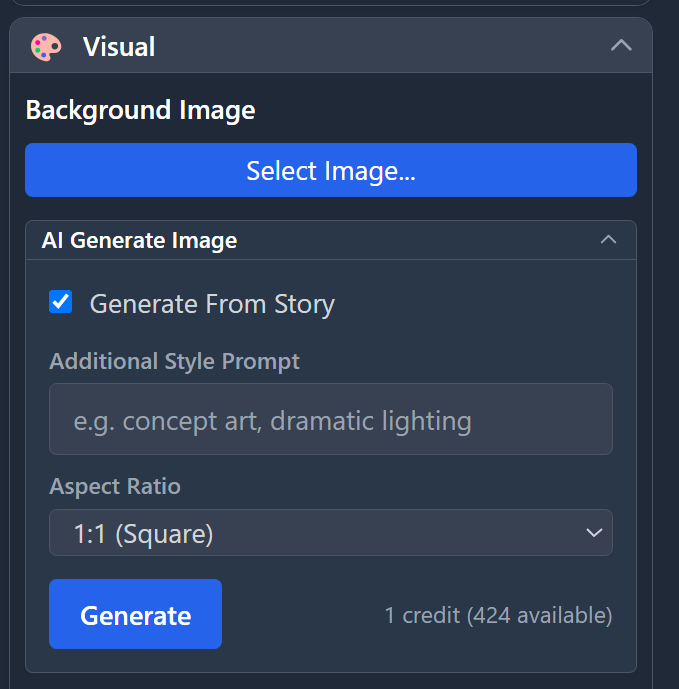Viewport: 679px width, 689px height.
Task: Focus the style prompt text field
Action: coord(330,419)
